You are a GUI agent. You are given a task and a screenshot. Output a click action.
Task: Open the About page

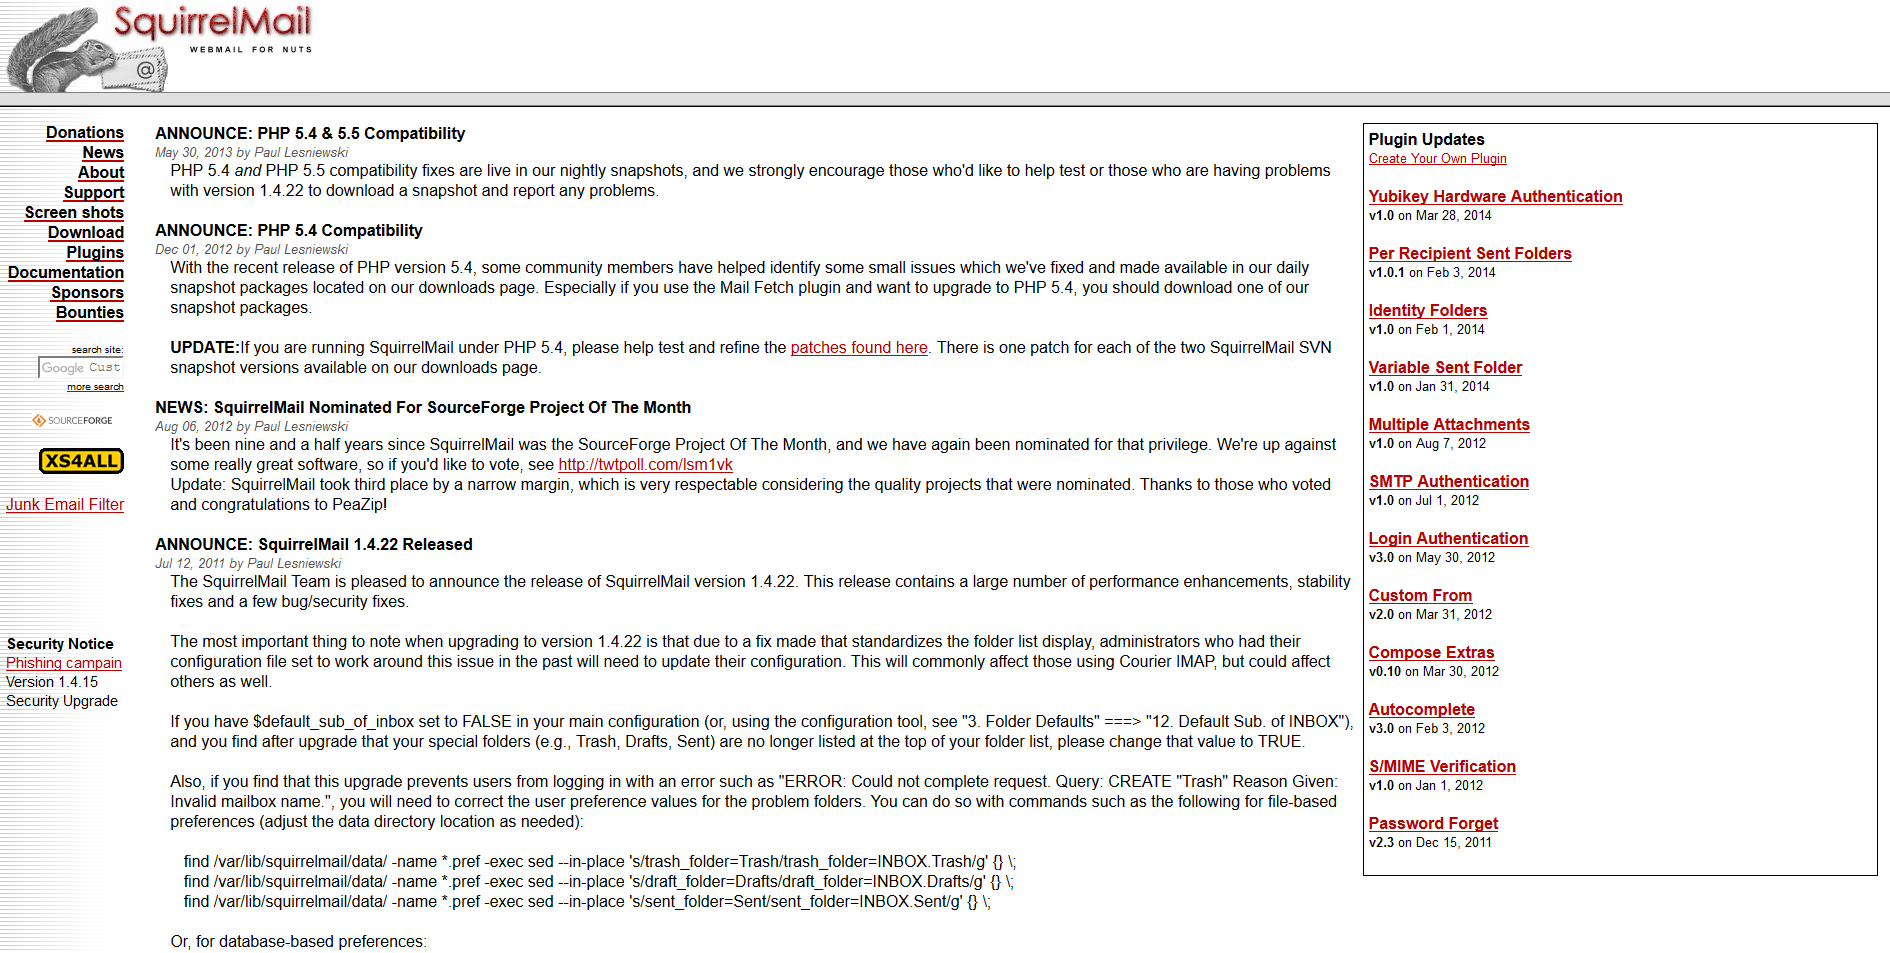click(101, 173)
